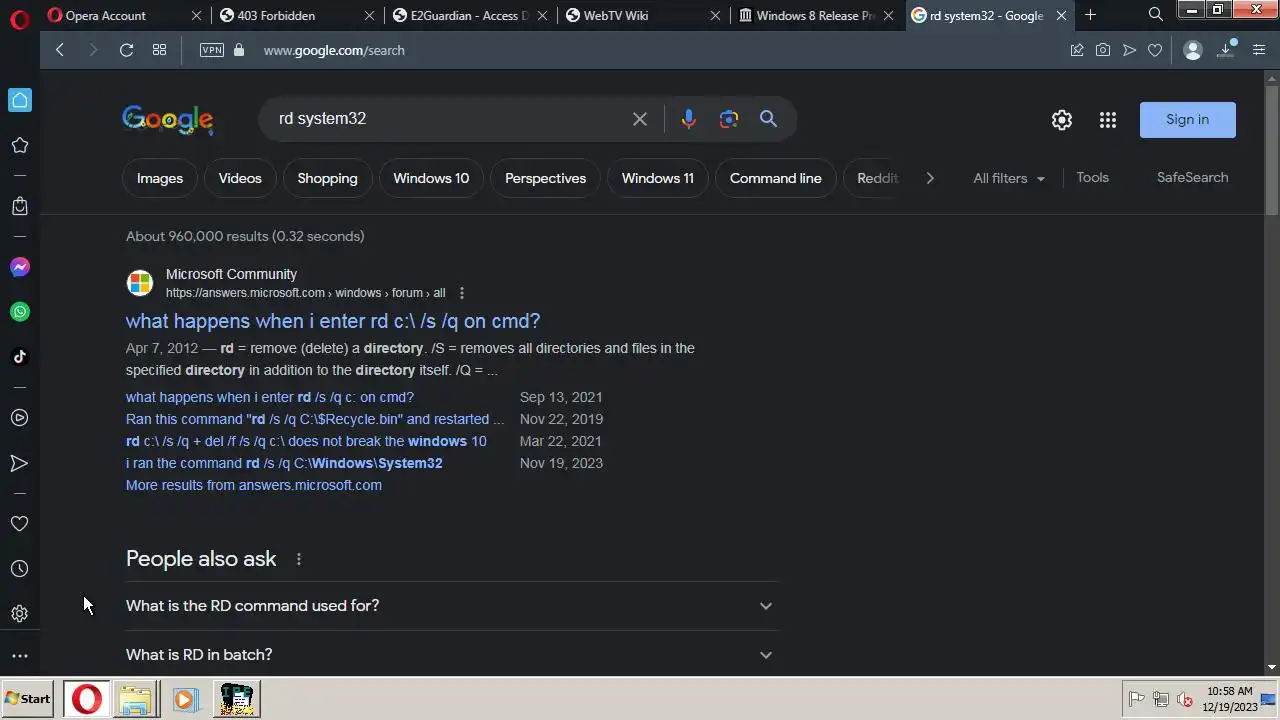1280x720 pixels.
Task: Open File Explorer from taskbar
Action: click(135, 699)
